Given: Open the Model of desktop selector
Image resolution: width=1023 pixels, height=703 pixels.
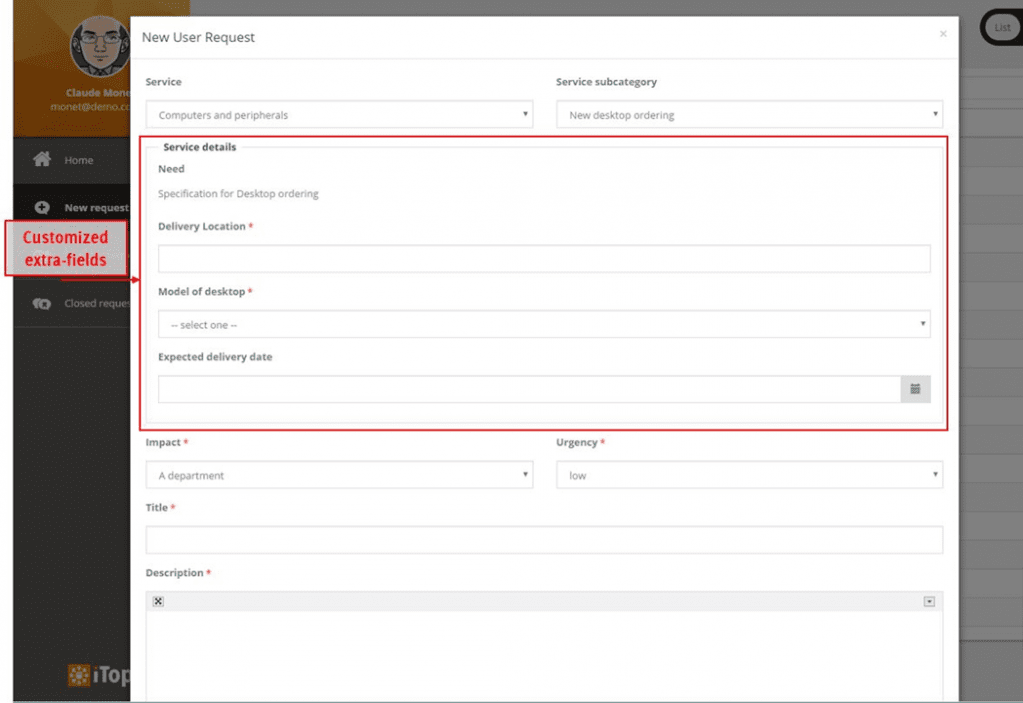Looking at the screenshot, I should [x=543, y=324].
